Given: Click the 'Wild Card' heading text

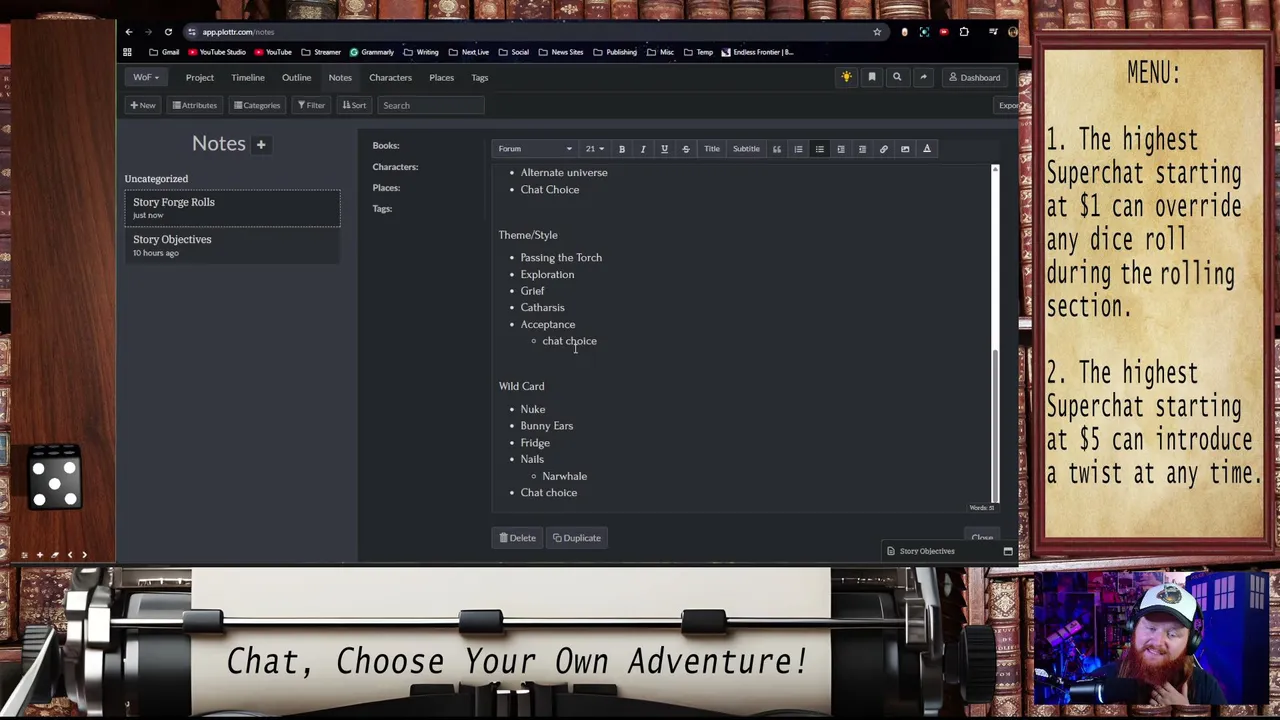Looking at the screenshot, I should point(522,386).
